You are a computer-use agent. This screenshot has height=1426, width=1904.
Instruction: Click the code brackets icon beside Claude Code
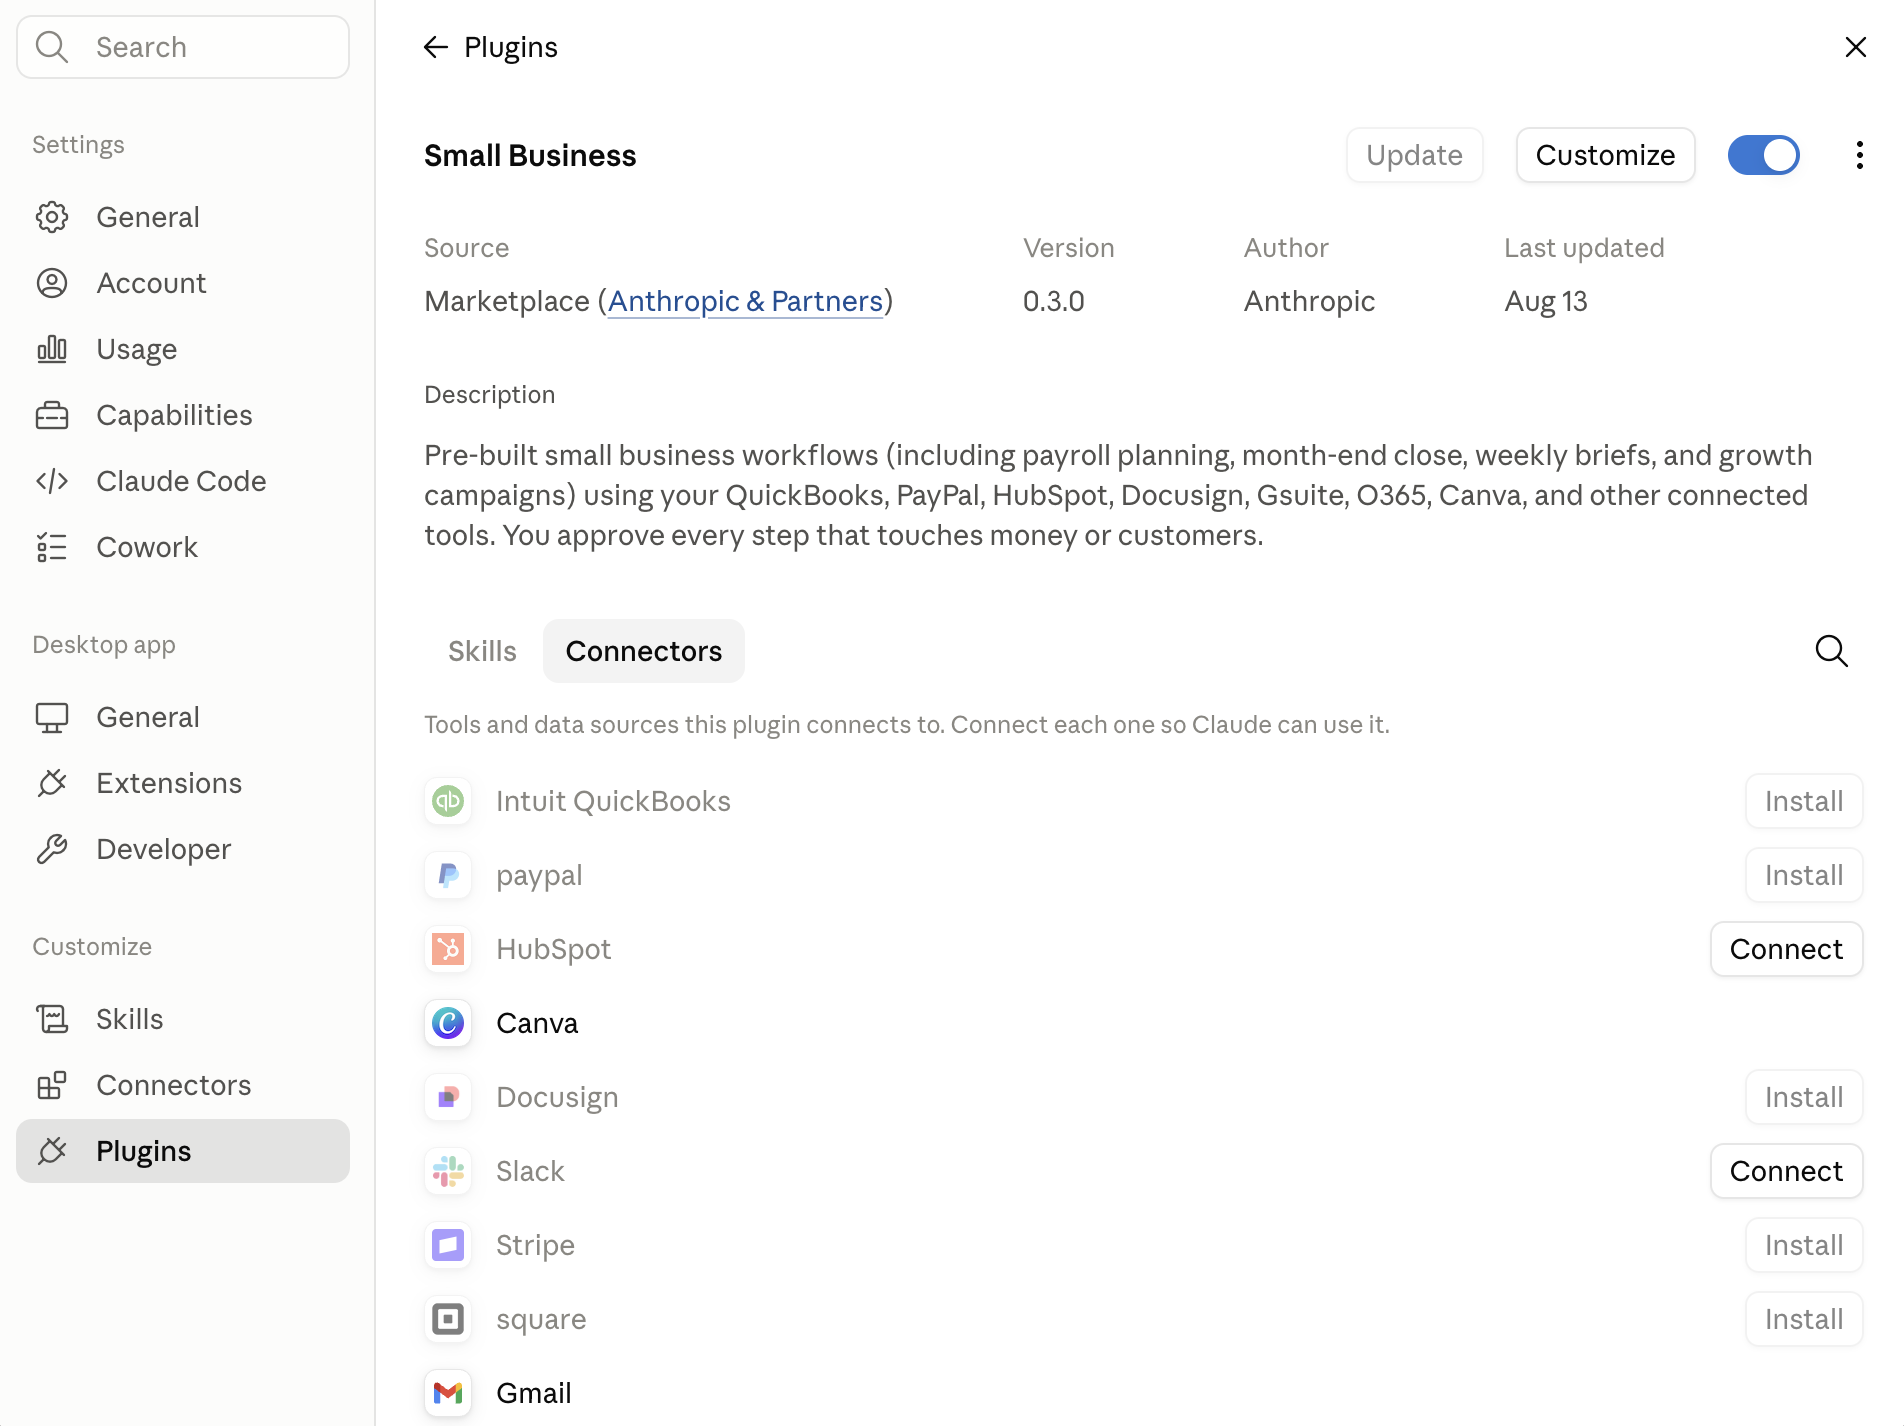[x=52, y=481]
